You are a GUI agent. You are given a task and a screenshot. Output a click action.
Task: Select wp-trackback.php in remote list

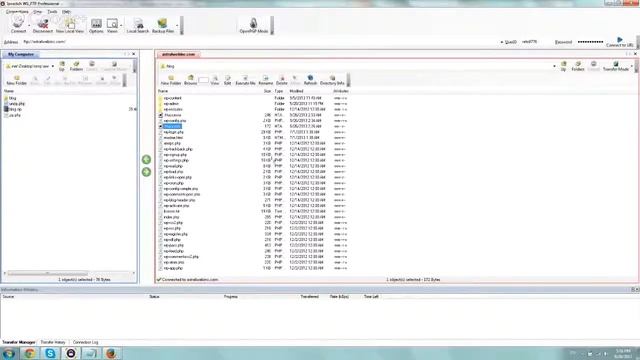(178, 149)
